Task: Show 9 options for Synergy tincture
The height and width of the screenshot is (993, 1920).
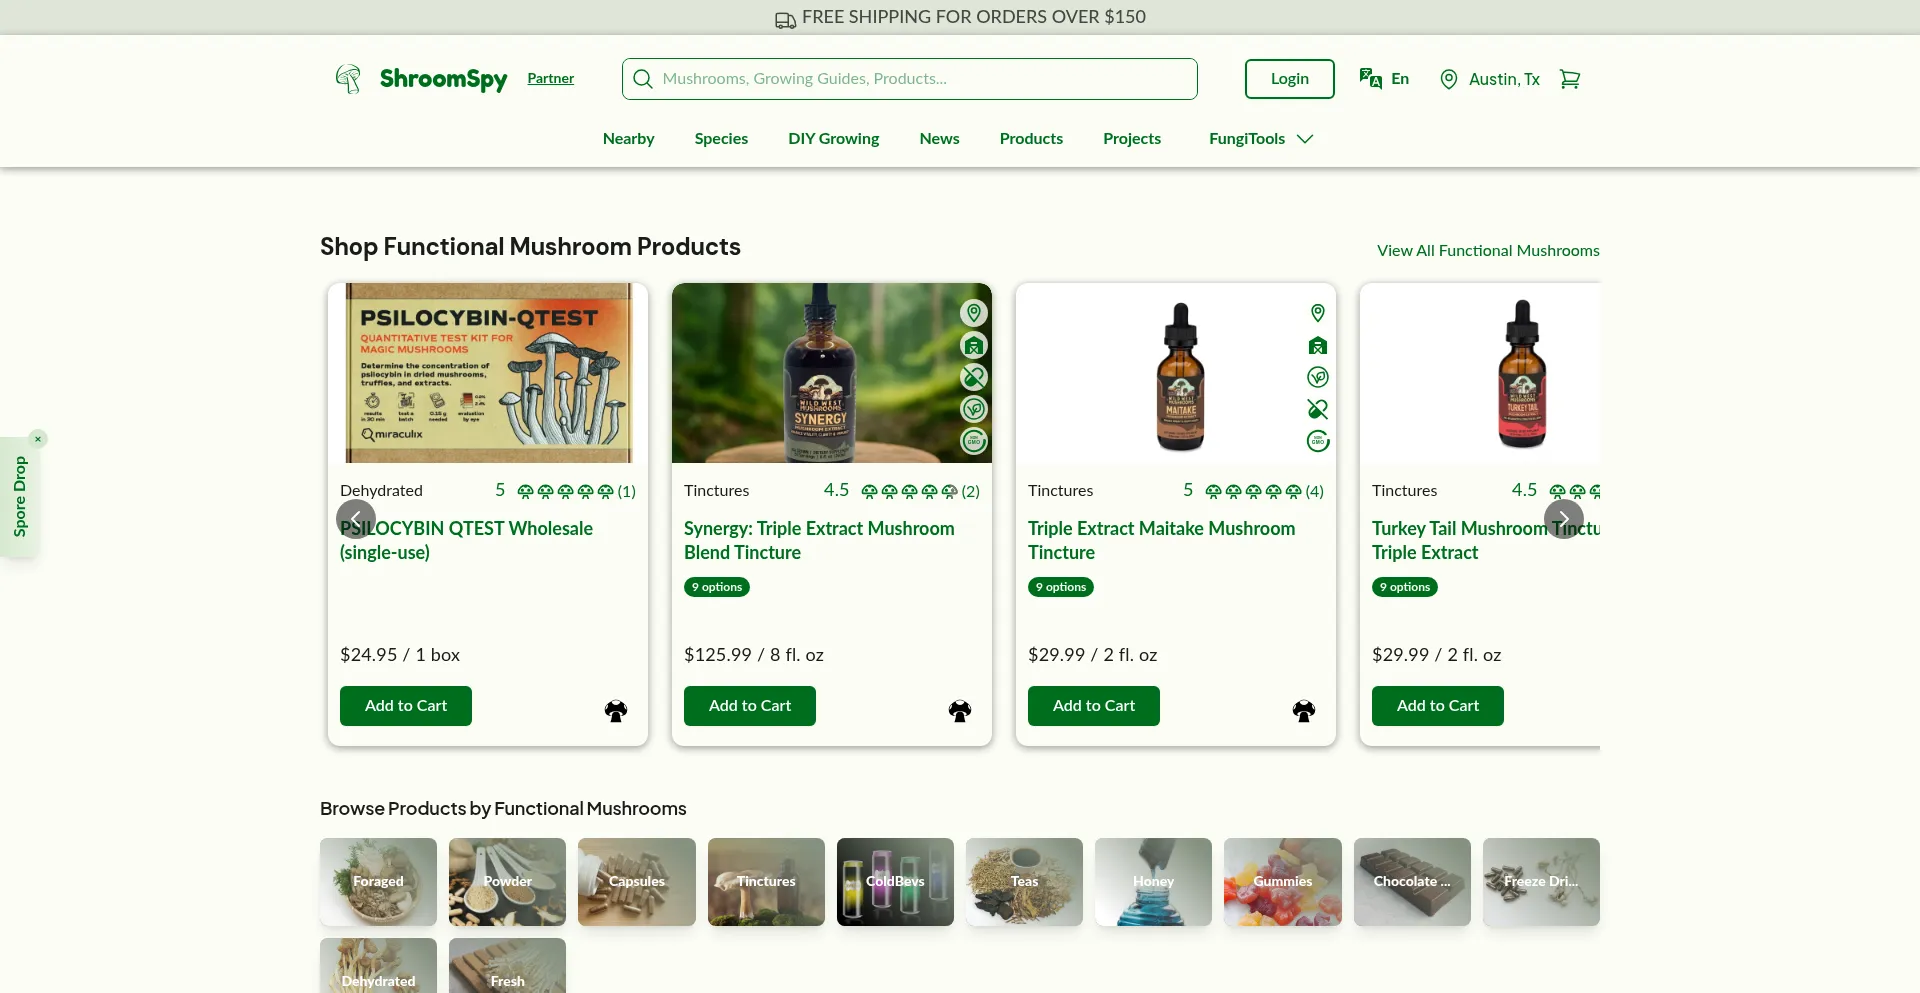Action: tap(716, 587)
